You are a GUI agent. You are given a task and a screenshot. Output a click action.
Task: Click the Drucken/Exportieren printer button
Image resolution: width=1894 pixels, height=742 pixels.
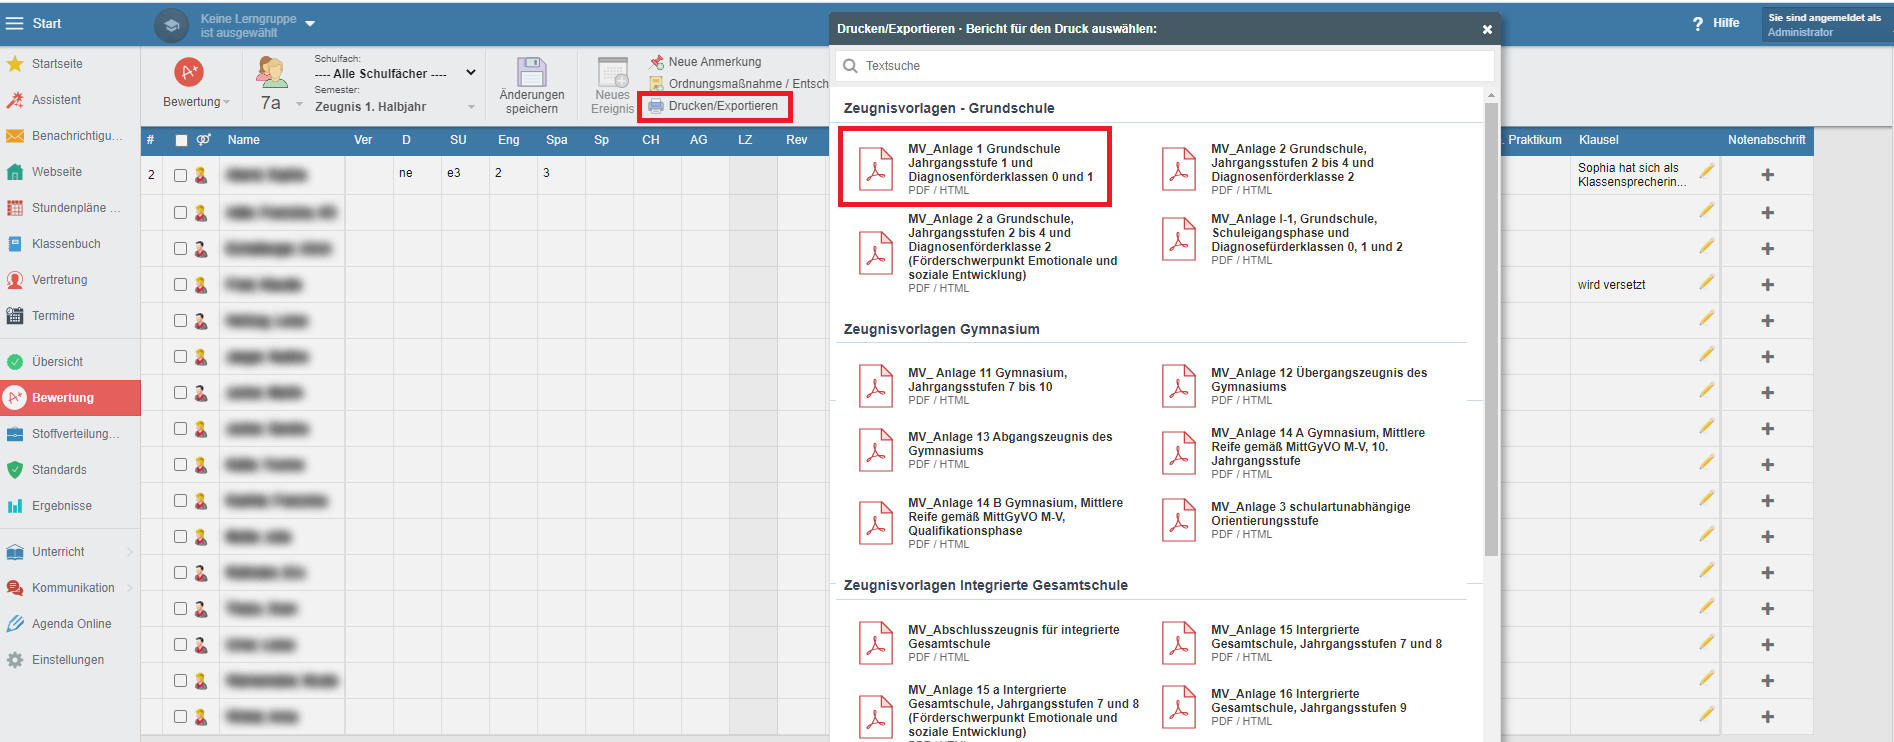pos(714,106)
